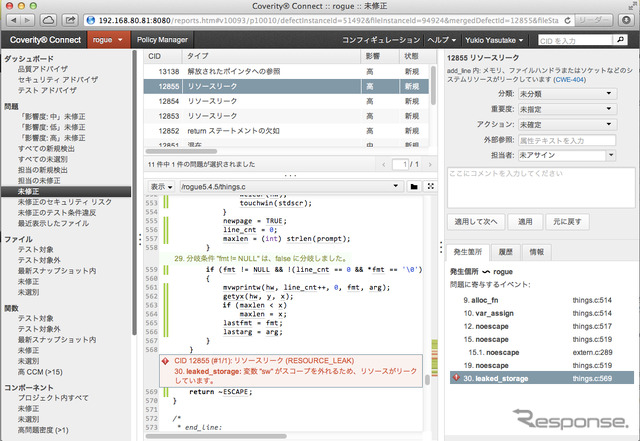
Task: Select issue row CID 13138
Action: pos(286,71)
